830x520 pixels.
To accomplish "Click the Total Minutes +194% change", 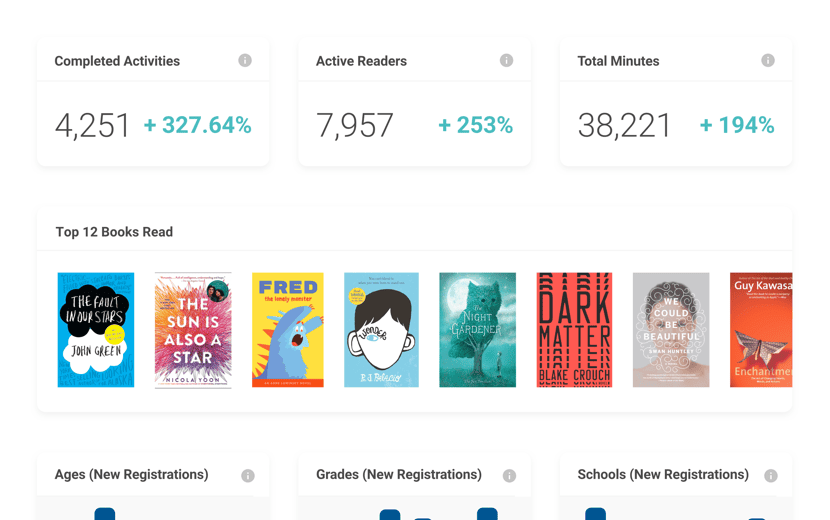I will point(737,125).
